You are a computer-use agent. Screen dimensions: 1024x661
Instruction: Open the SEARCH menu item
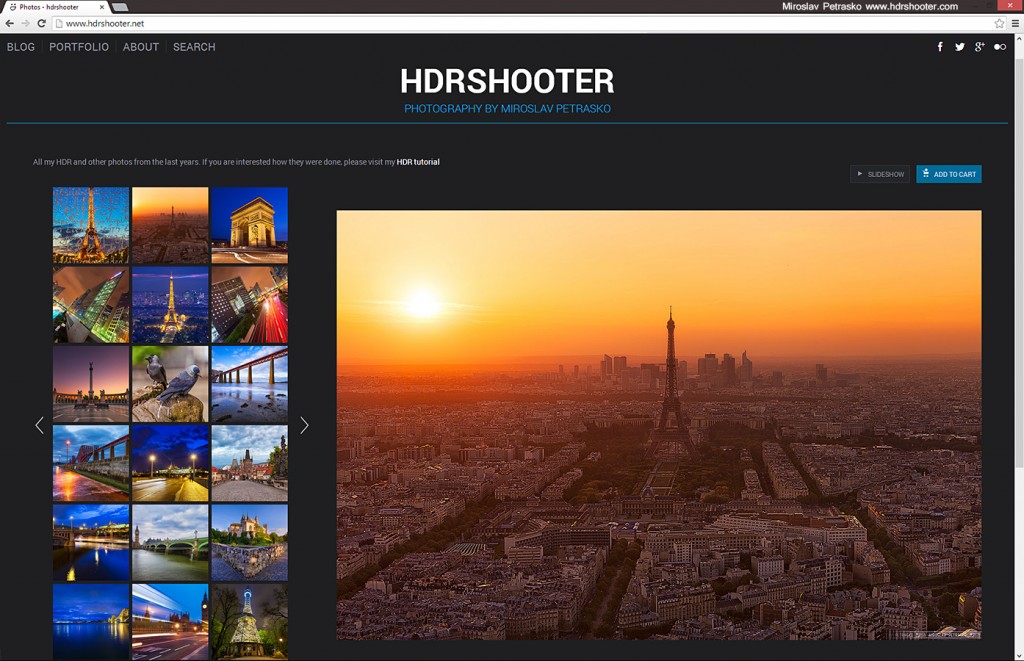click(194, 47)
